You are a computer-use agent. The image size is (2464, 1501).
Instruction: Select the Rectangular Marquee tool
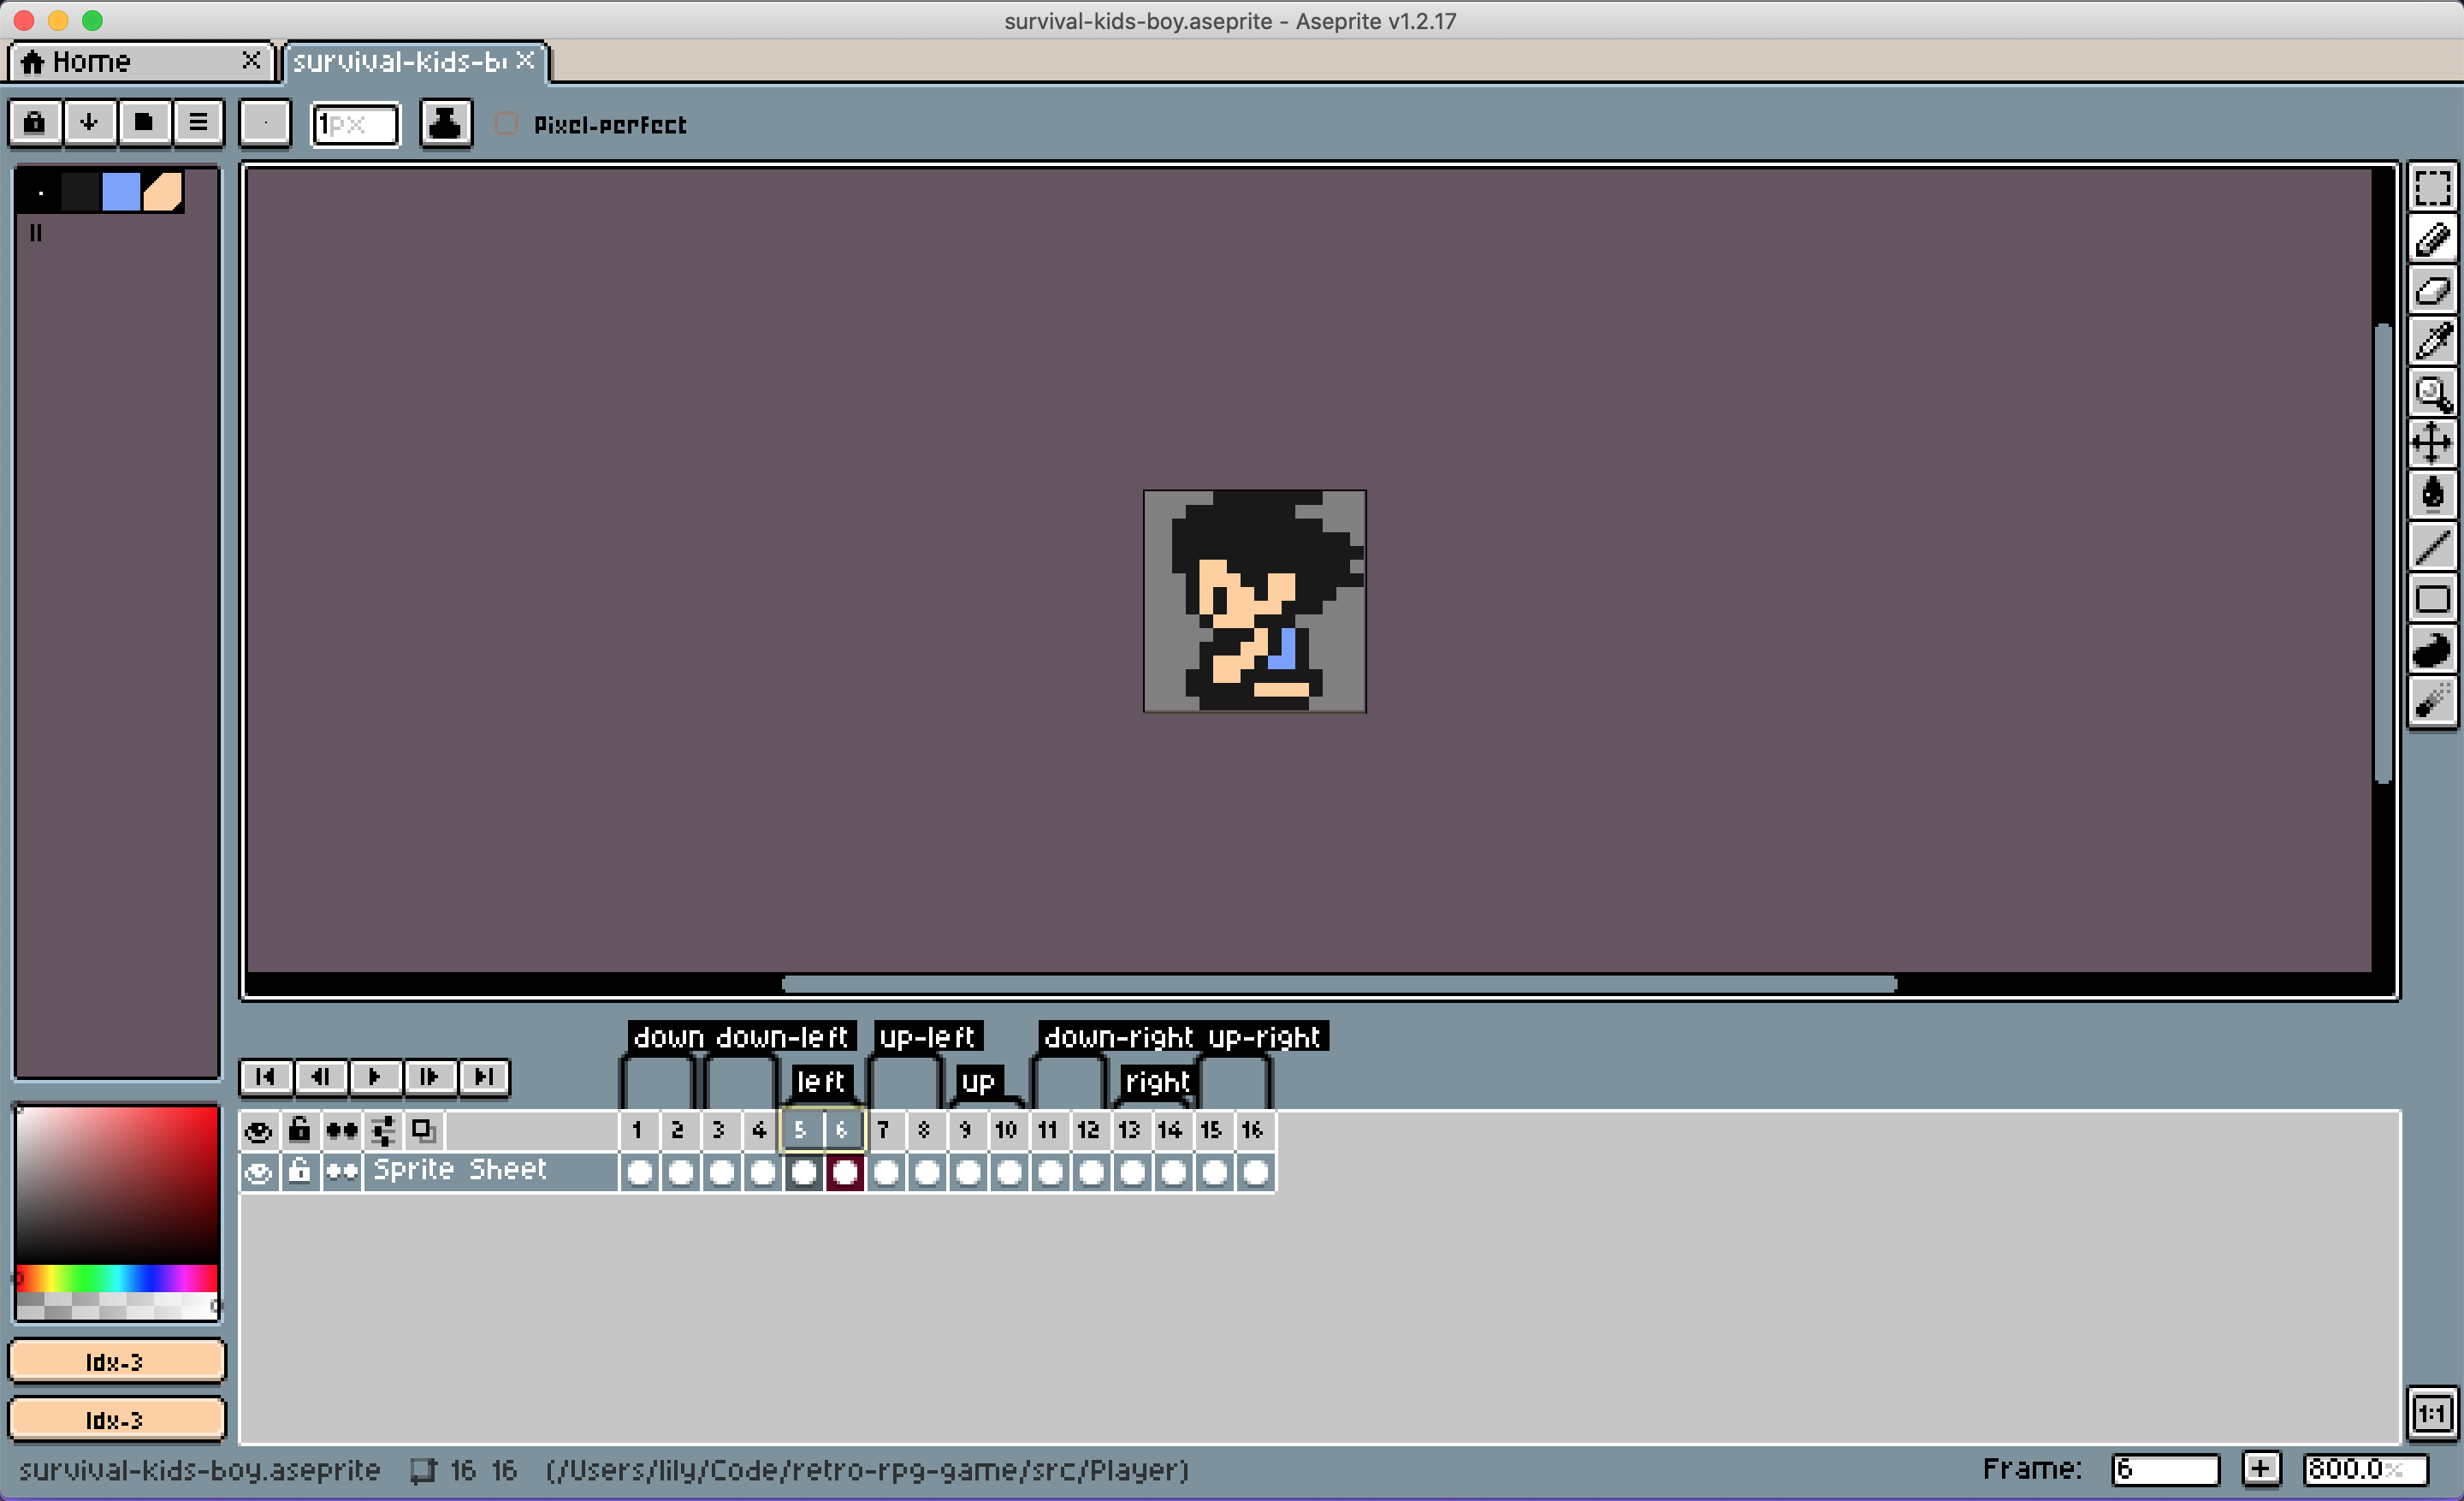pos(2433,189)
